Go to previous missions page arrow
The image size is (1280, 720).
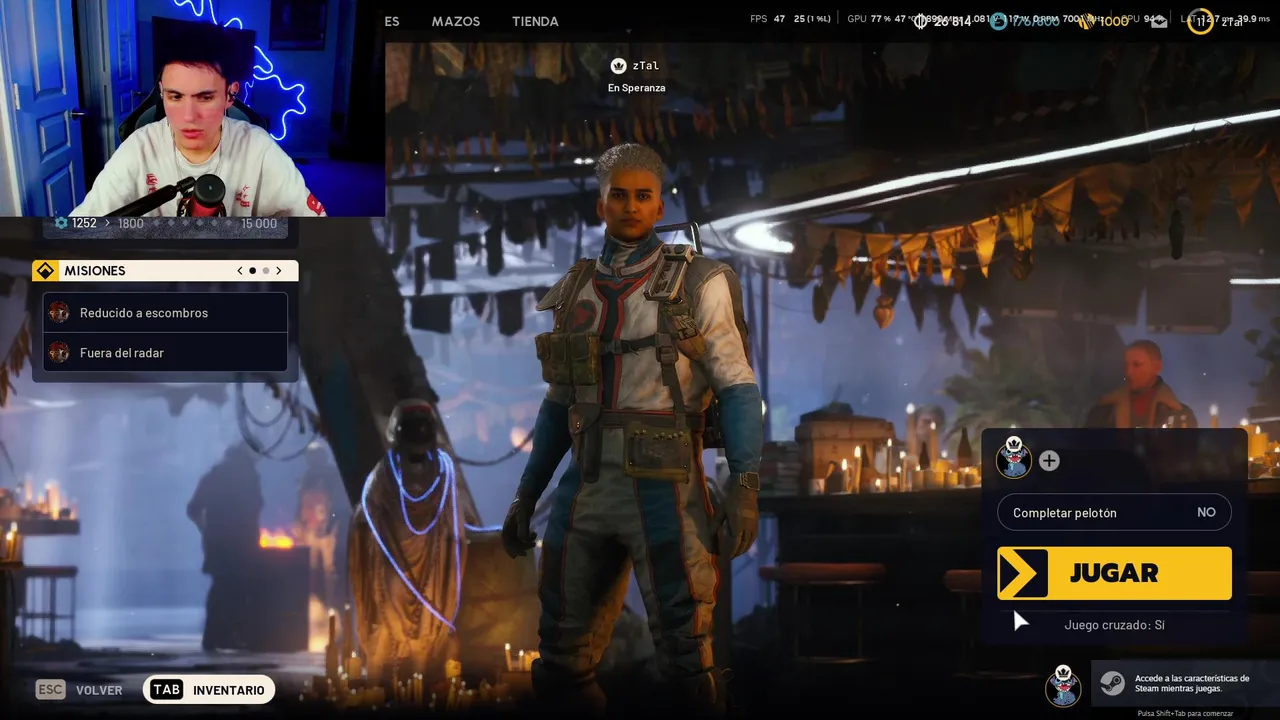[x=240, y=271]
